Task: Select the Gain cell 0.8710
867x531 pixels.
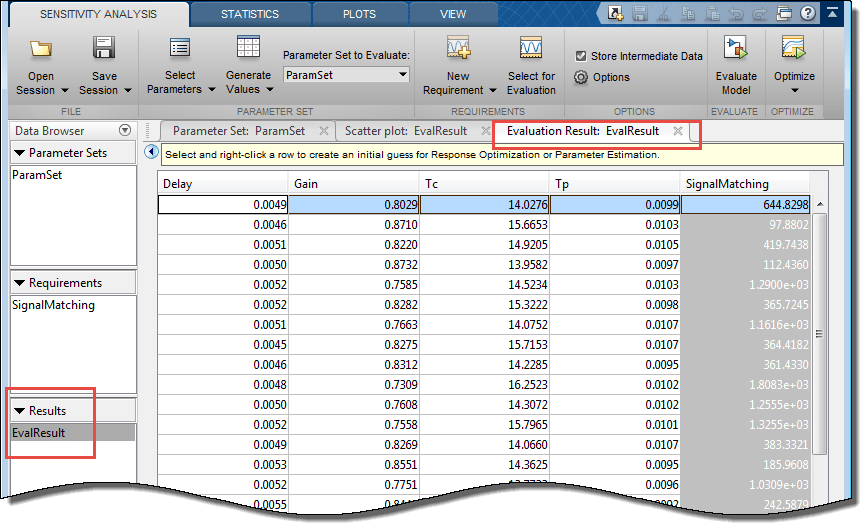Action: pyautogui.click(x=354, y=225)
